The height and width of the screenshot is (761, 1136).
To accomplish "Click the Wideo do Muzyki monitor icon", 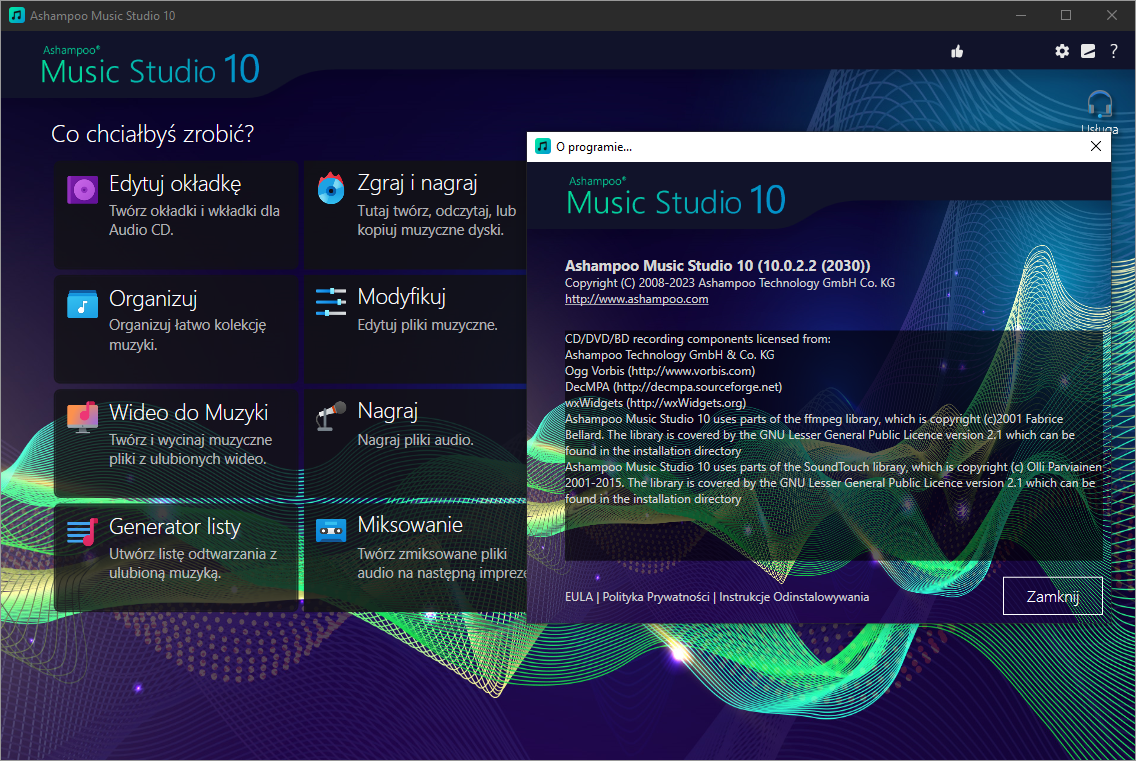I will tap(82, 417).
